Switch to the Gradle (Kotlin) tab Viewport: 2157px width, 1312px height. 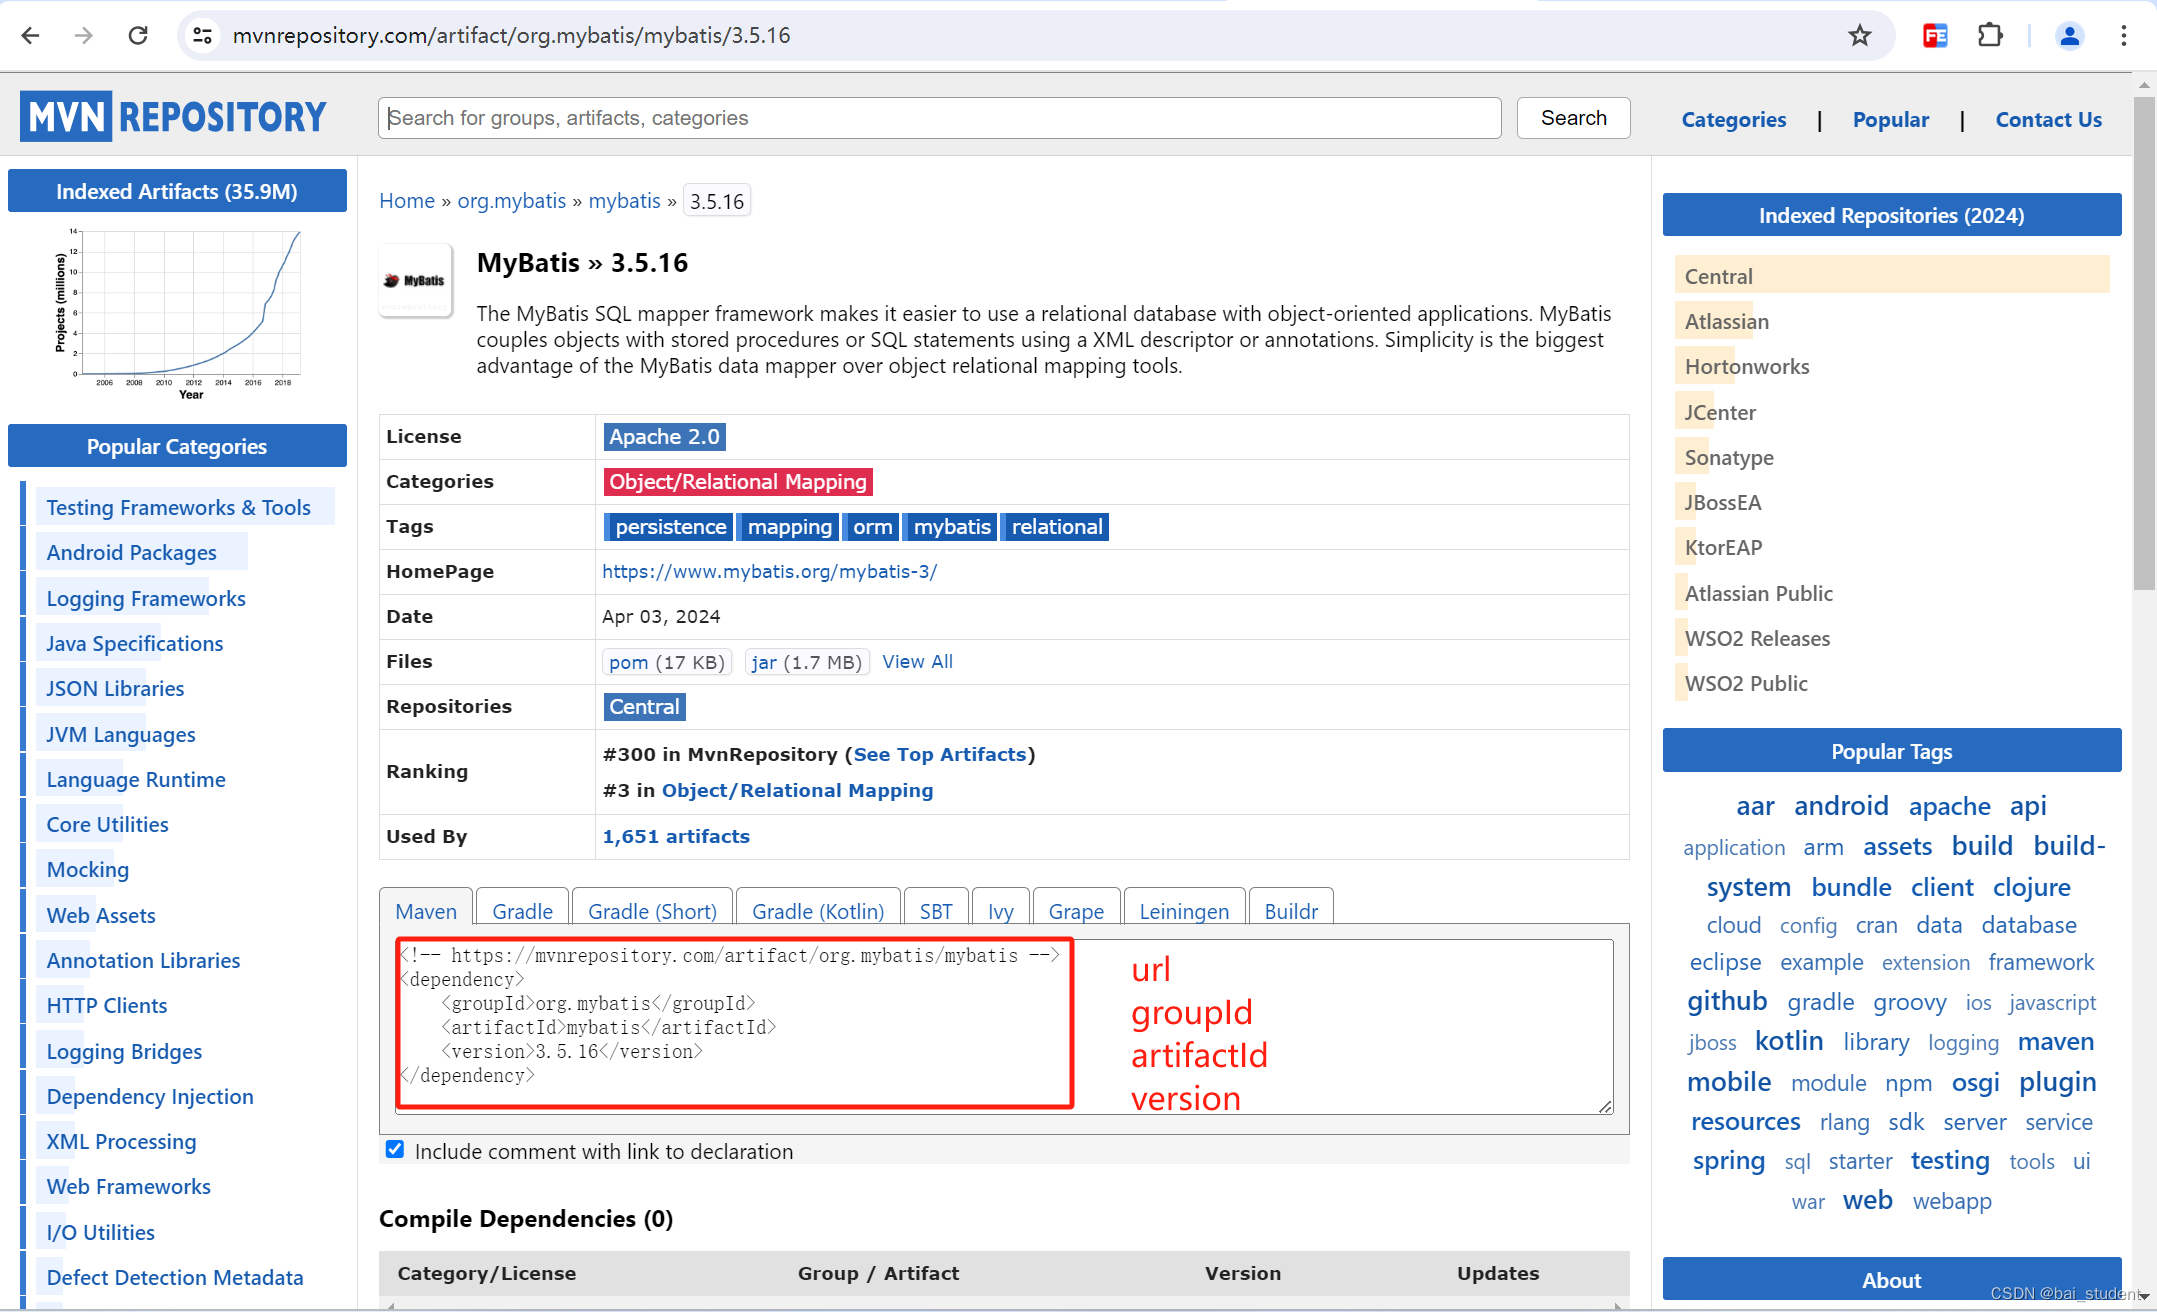point(817,911)
